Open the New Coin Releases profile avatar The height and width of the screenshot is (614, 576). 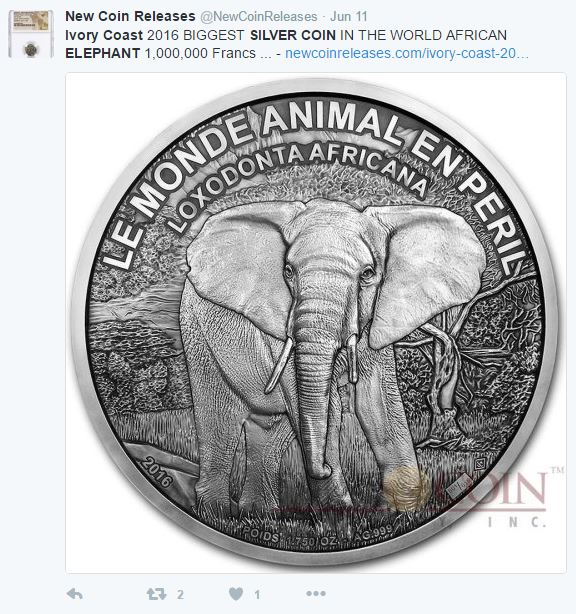[31, 34]
